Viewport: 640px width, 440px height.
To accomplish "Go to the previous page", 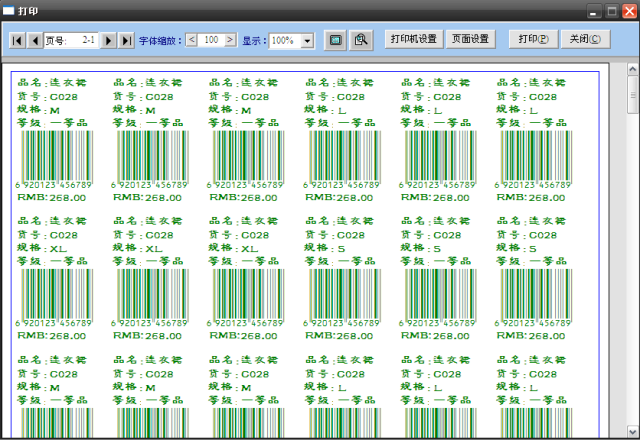I will [35, 41].
